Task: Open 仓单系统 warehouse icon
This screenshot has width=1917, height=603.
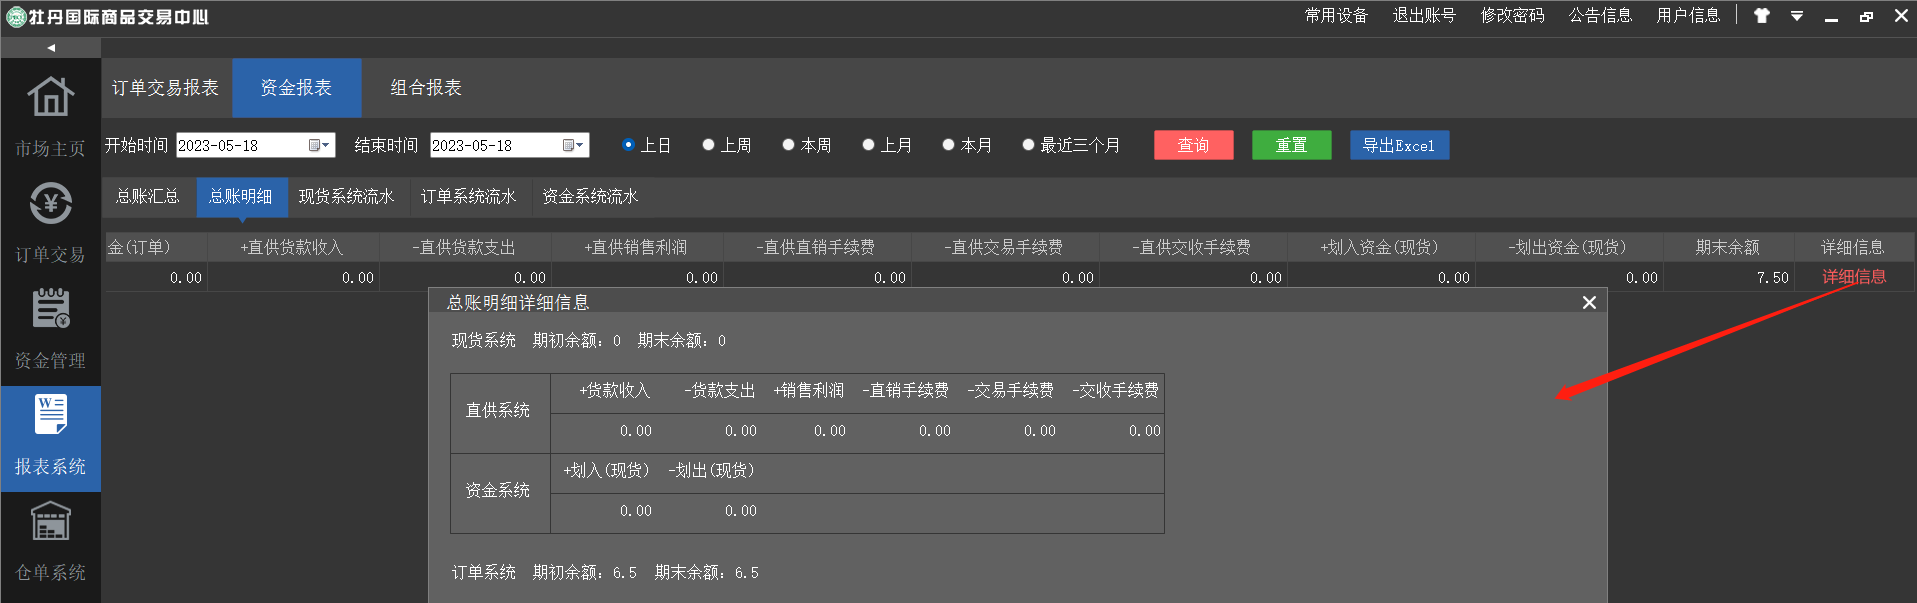Action: [x=50, y=522]
